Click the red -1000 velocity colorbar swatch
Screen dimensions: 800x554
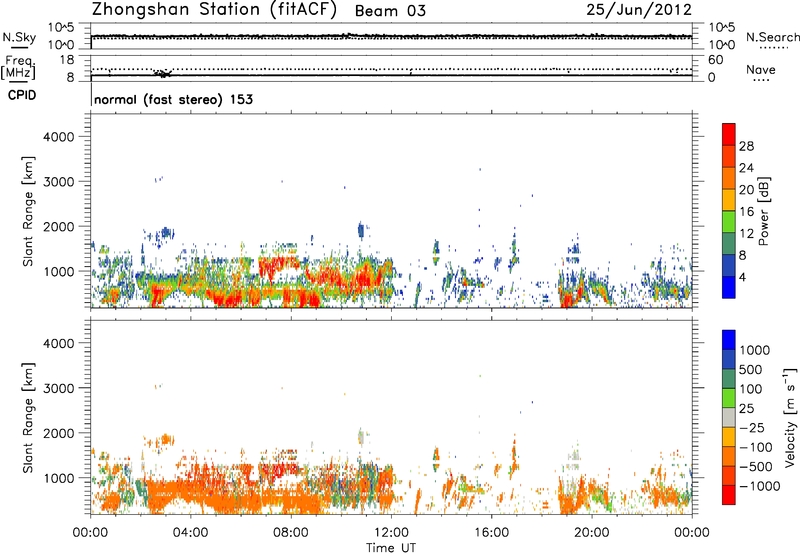pyautogui.click(x=729, y=495)
